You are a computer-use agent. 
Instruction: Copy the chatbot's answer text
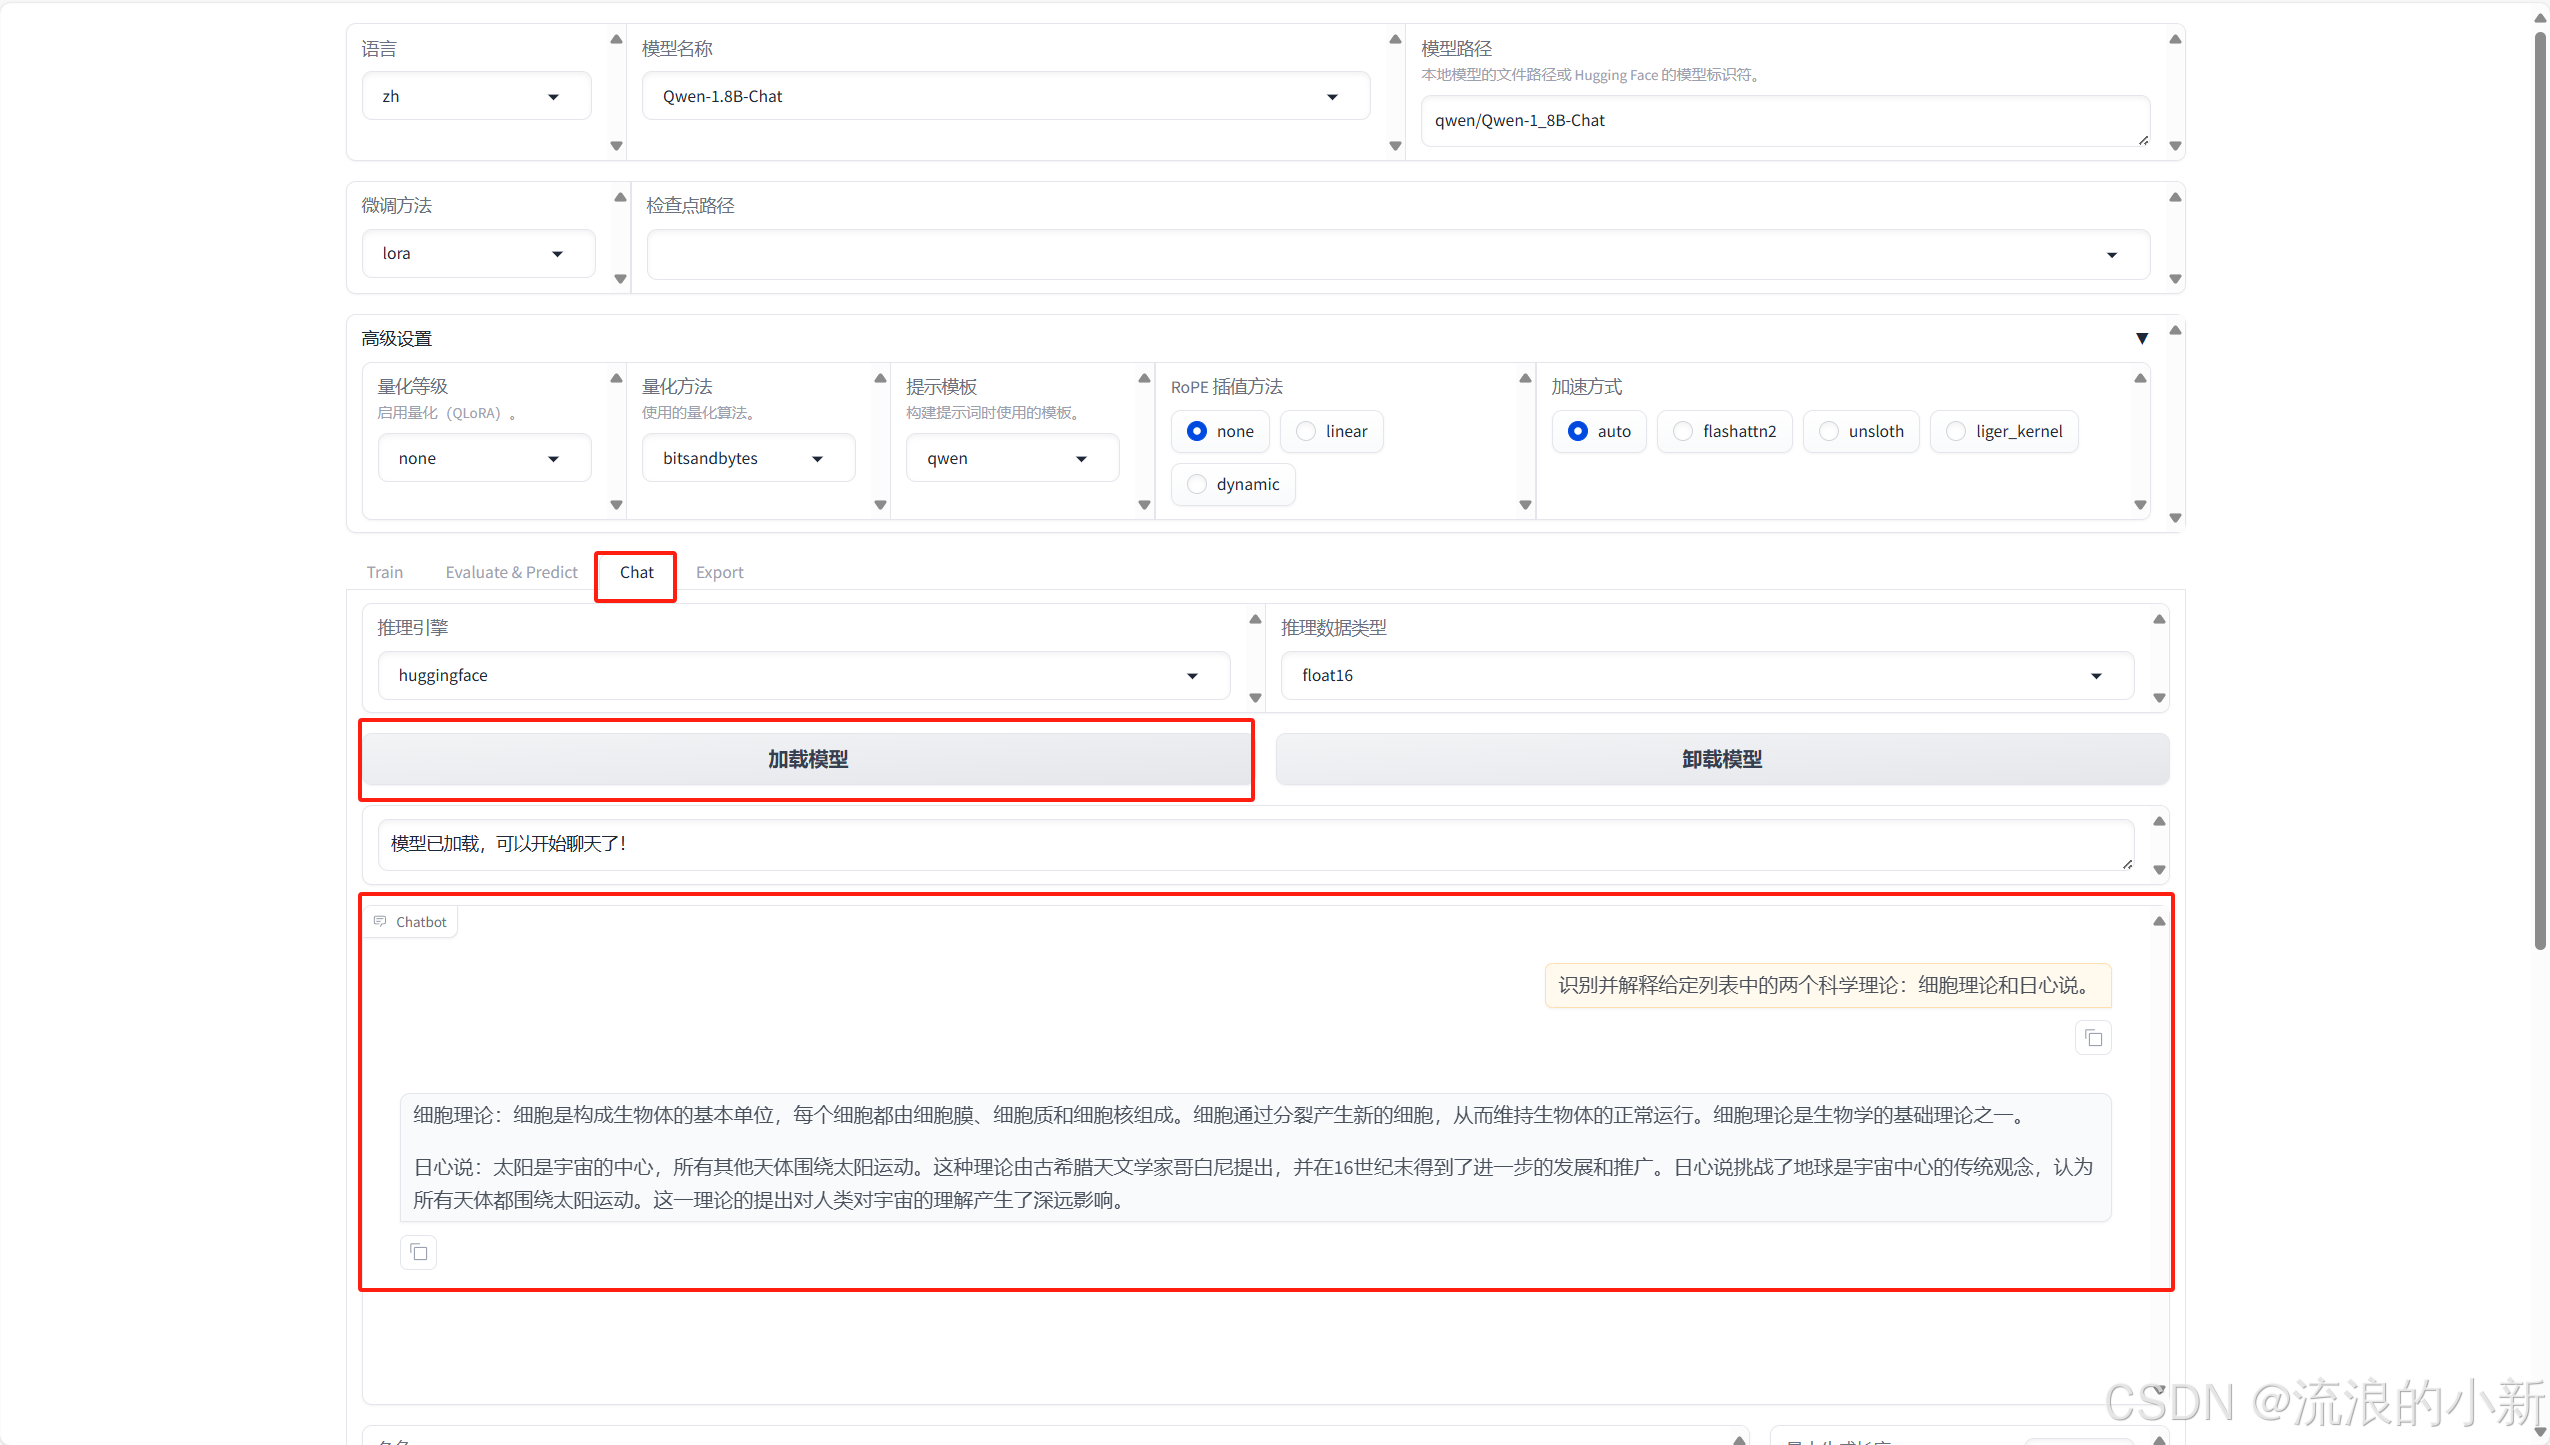point(418,1252)
